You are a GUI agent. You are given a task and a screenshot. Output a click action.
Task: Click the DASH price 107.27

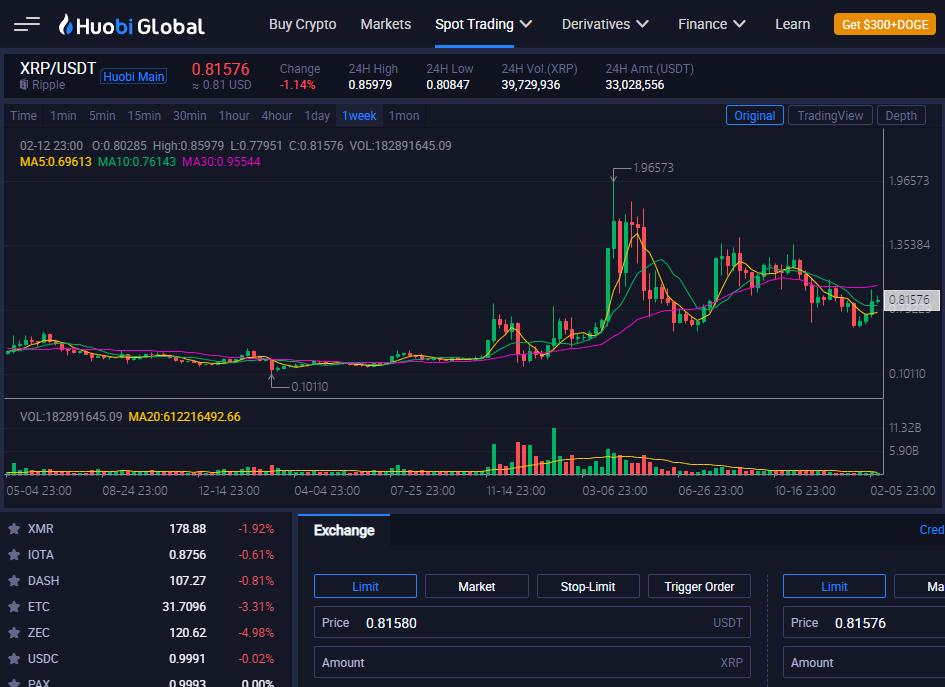(x=187, y=581)
